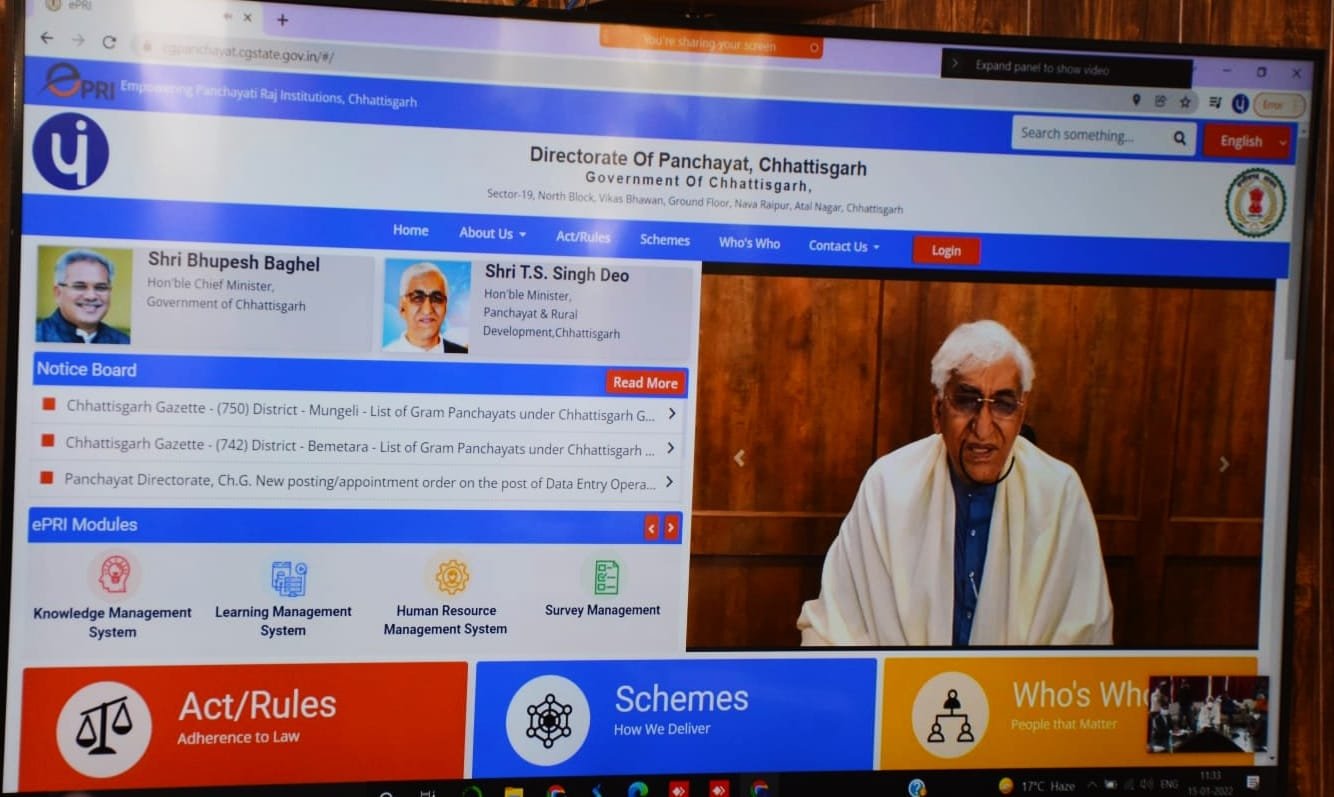
Task: Open the Schemes menu item
Action: [x=665, y=240]
